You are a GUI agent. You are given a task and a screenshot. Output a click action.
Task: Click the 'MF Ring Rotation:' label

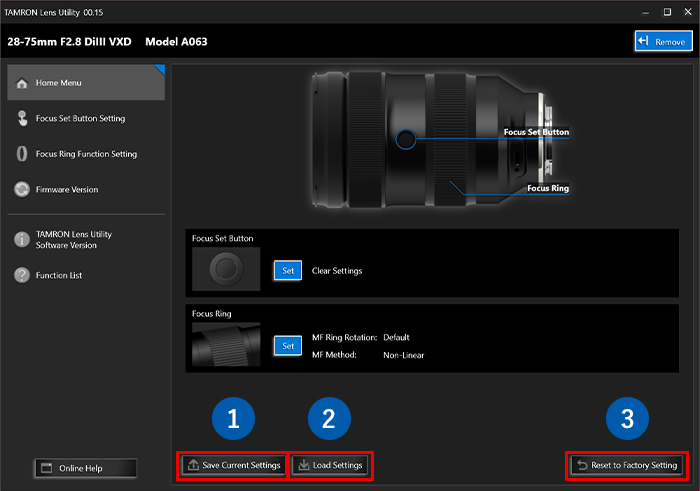coord(345,337)
